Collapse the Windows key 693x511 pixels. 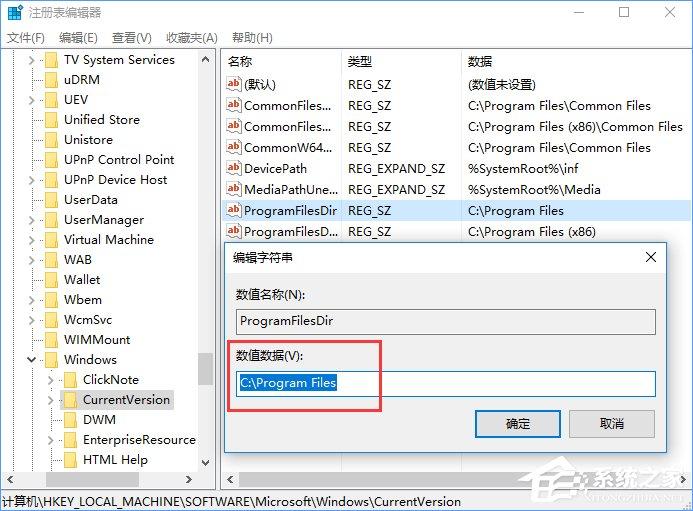click(31, 359)
